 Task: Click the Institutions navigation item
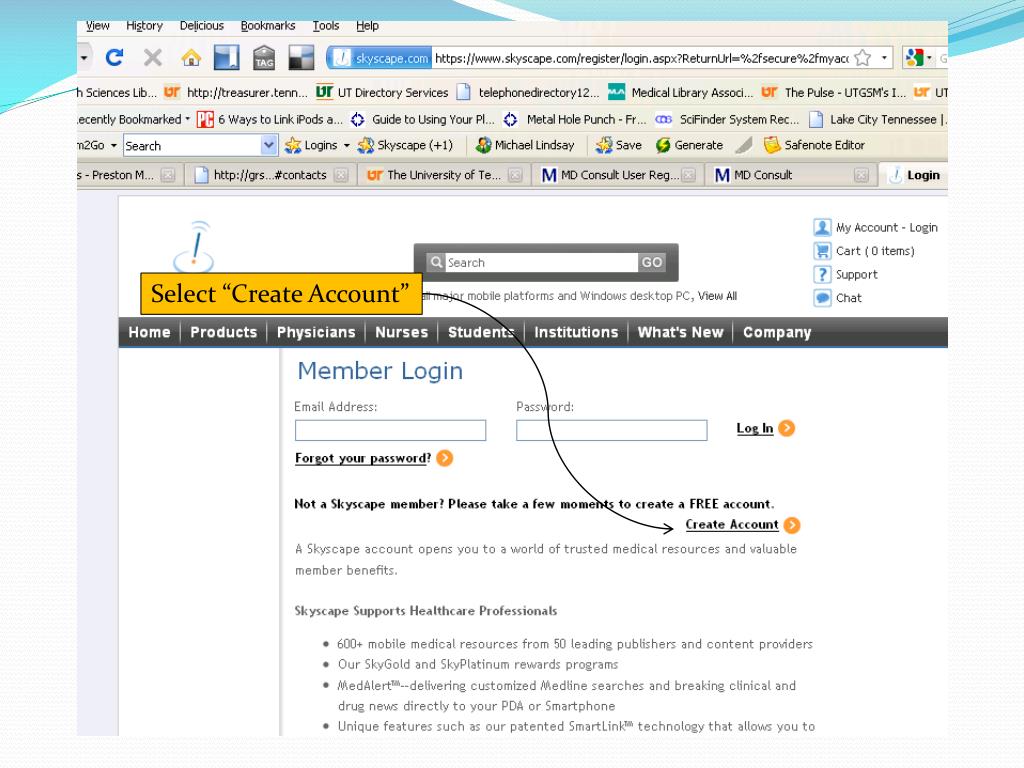click(x=576, y=332)
